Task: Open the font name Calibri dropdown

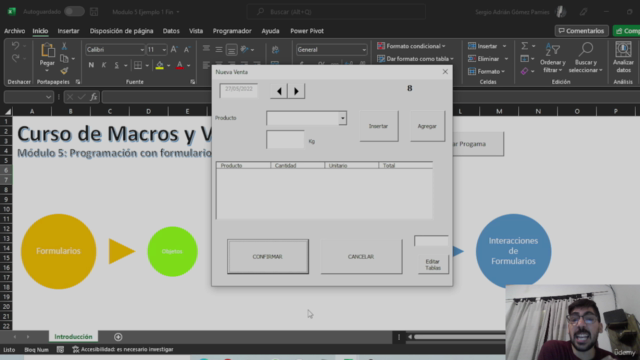Action: 142,50
